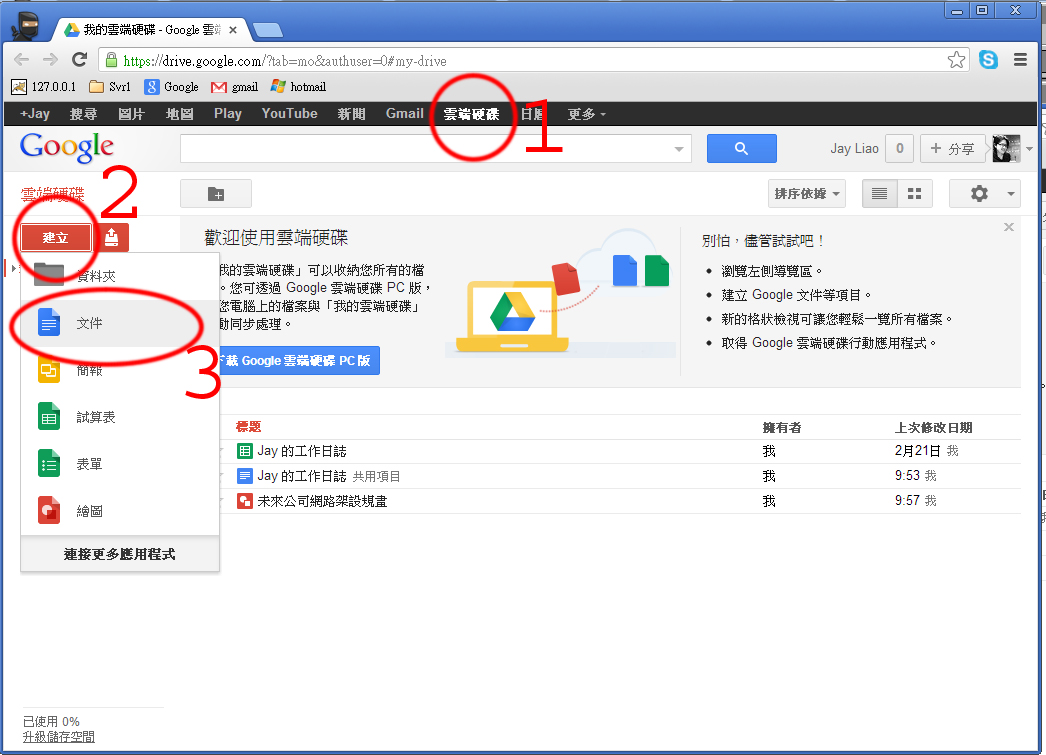Viewport: 1046px width, 755px height.
Task: Open the 未來公司網路架設規畫 drawing
Action: pyautogui.click(x=322, y=501)
